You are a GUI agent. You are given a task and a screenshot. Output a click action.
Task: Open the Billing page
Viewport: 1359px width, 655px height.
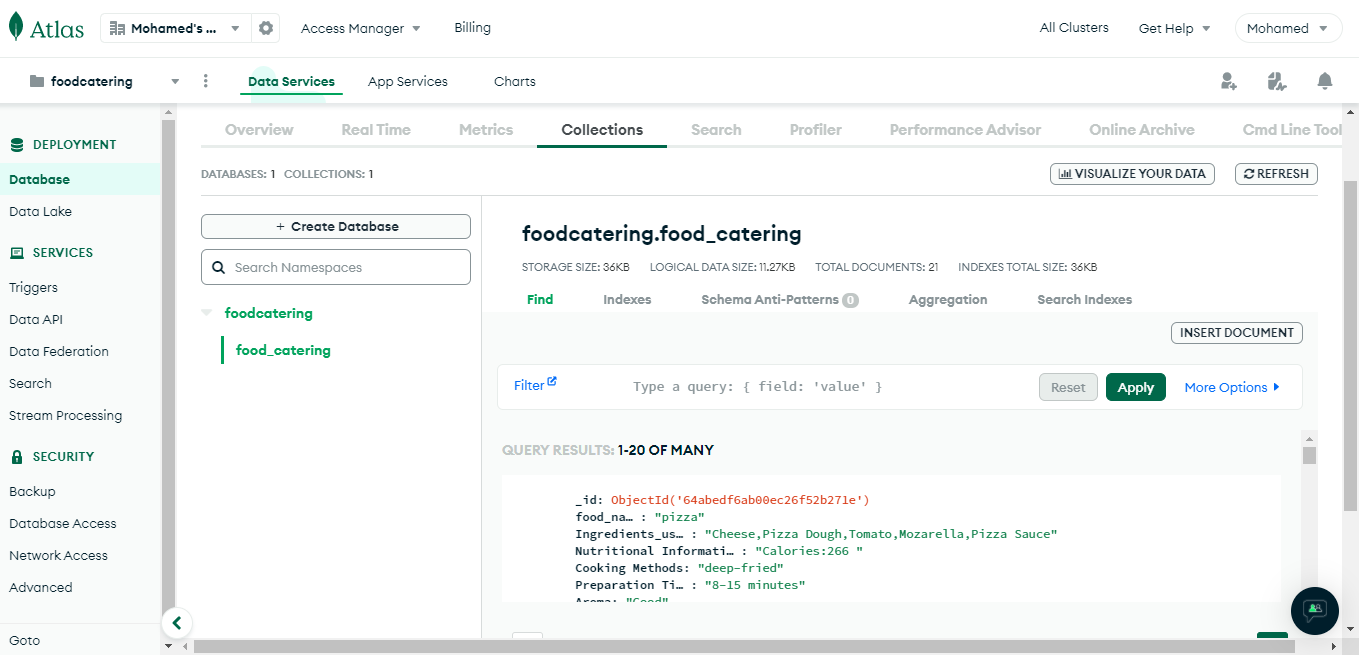pyautogui.click(x=472, y=28)
